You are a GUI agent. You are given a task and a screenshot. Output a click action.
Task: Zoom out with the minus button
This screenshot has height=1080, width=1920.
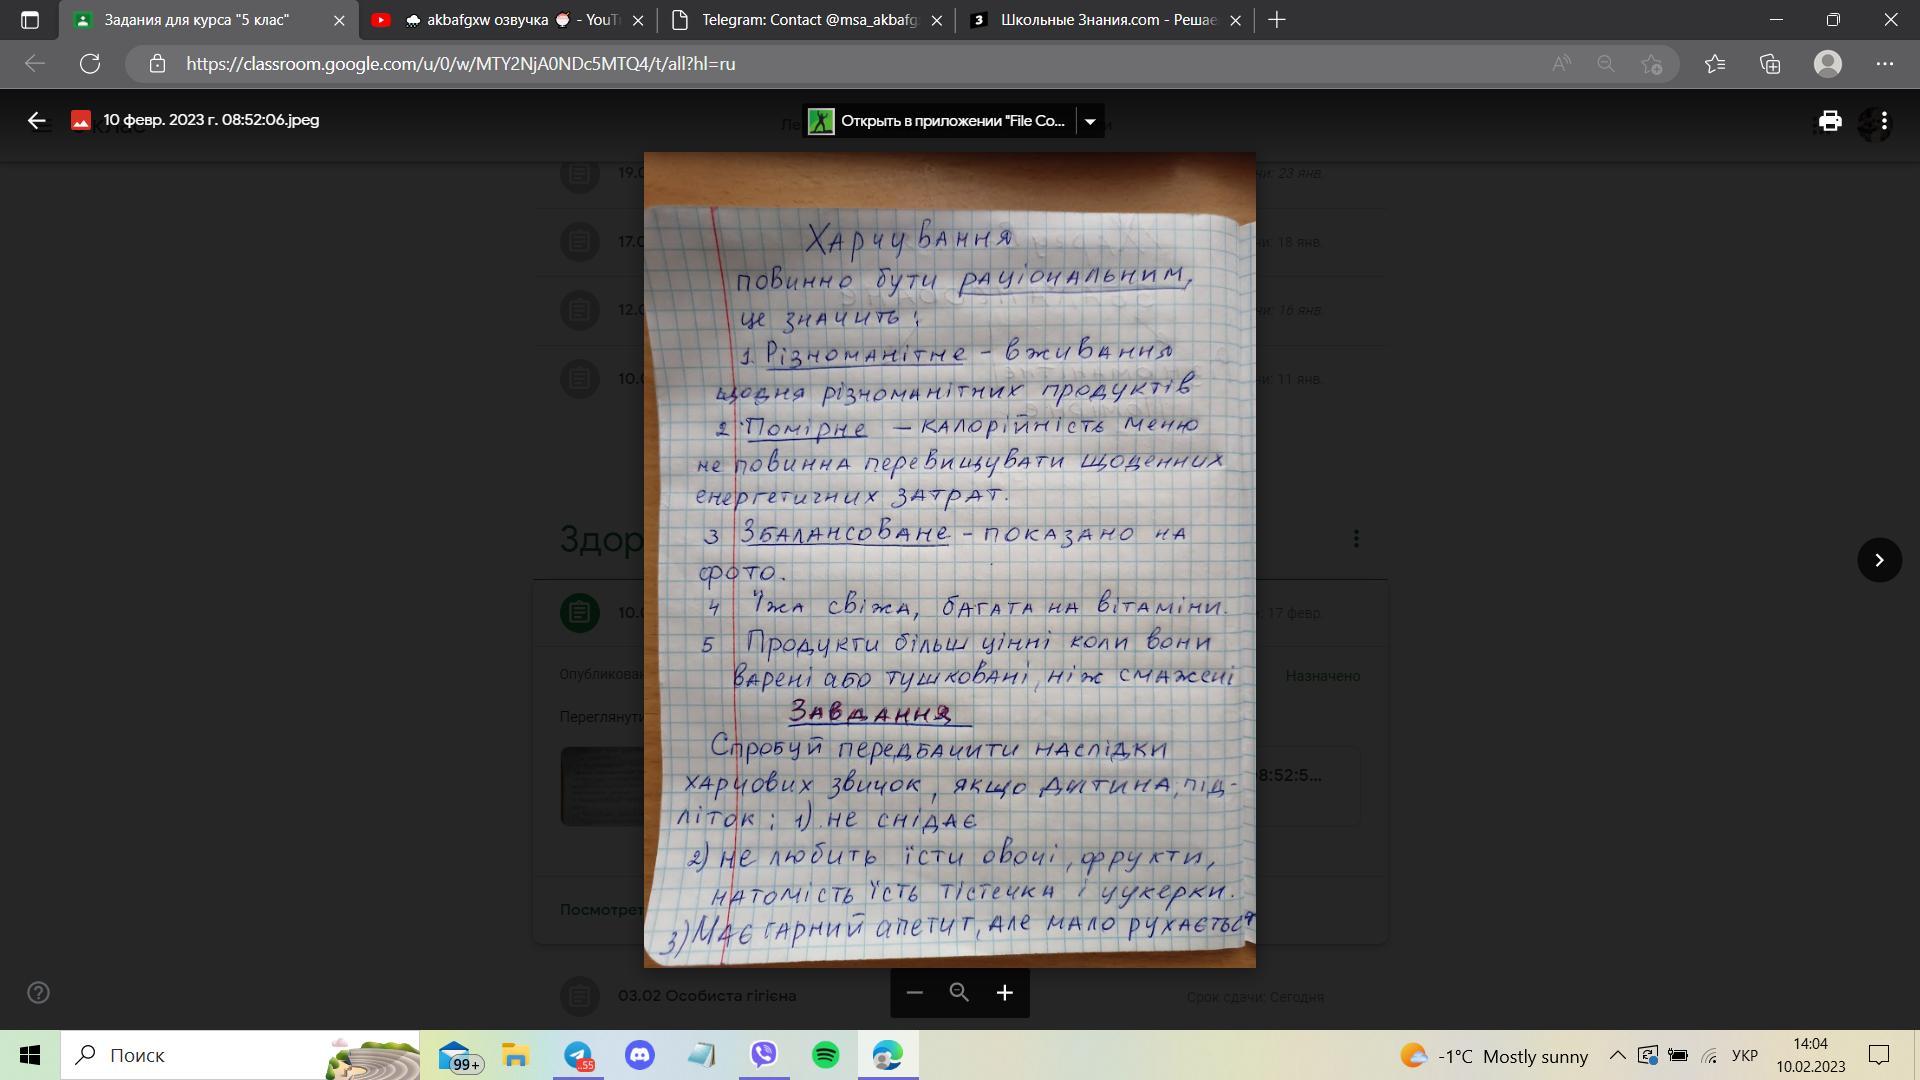tap(914, 993)
